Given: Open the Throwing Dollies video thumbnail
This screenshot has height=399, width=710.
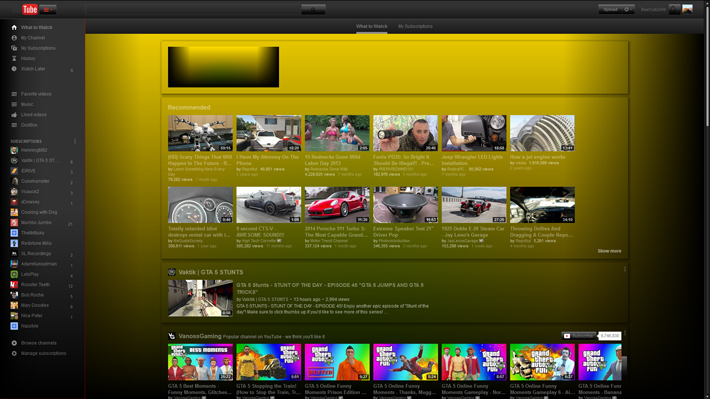Looking at the screenshot, I should [542, 205].
